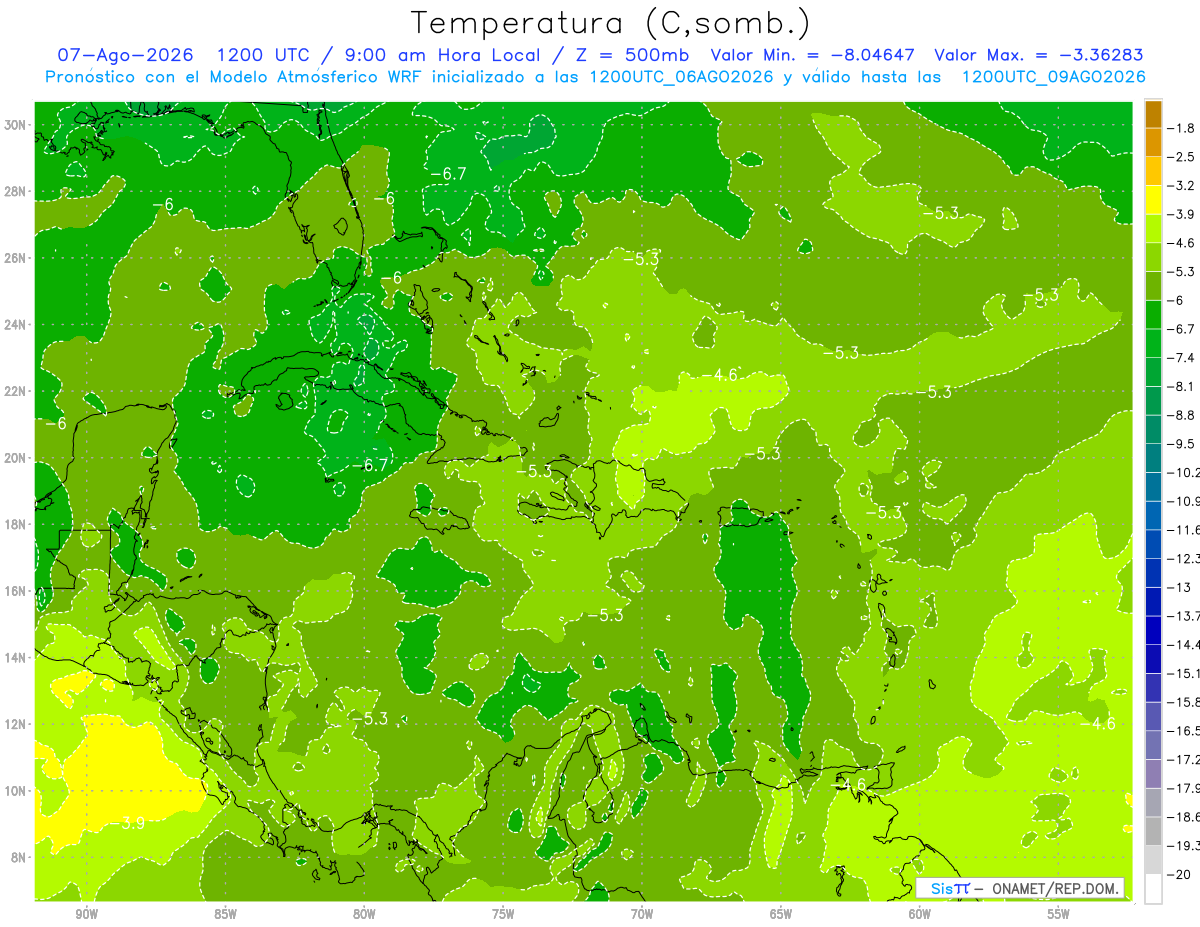The width and height of the screenshot is (1200, 927).
Task: Click the -15.8 tick label on the color legend
Action: coord(1184,702)
